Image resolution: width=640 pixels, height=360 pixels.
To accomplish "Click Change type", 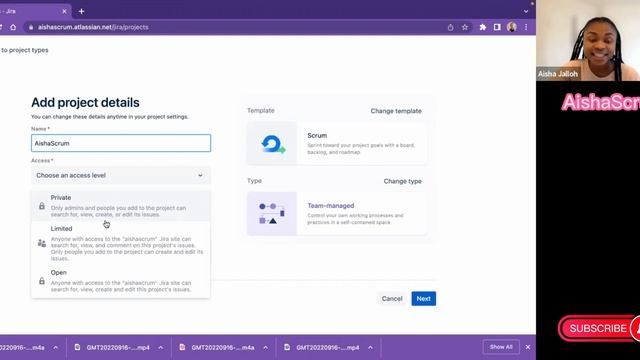I will [402, 181].
